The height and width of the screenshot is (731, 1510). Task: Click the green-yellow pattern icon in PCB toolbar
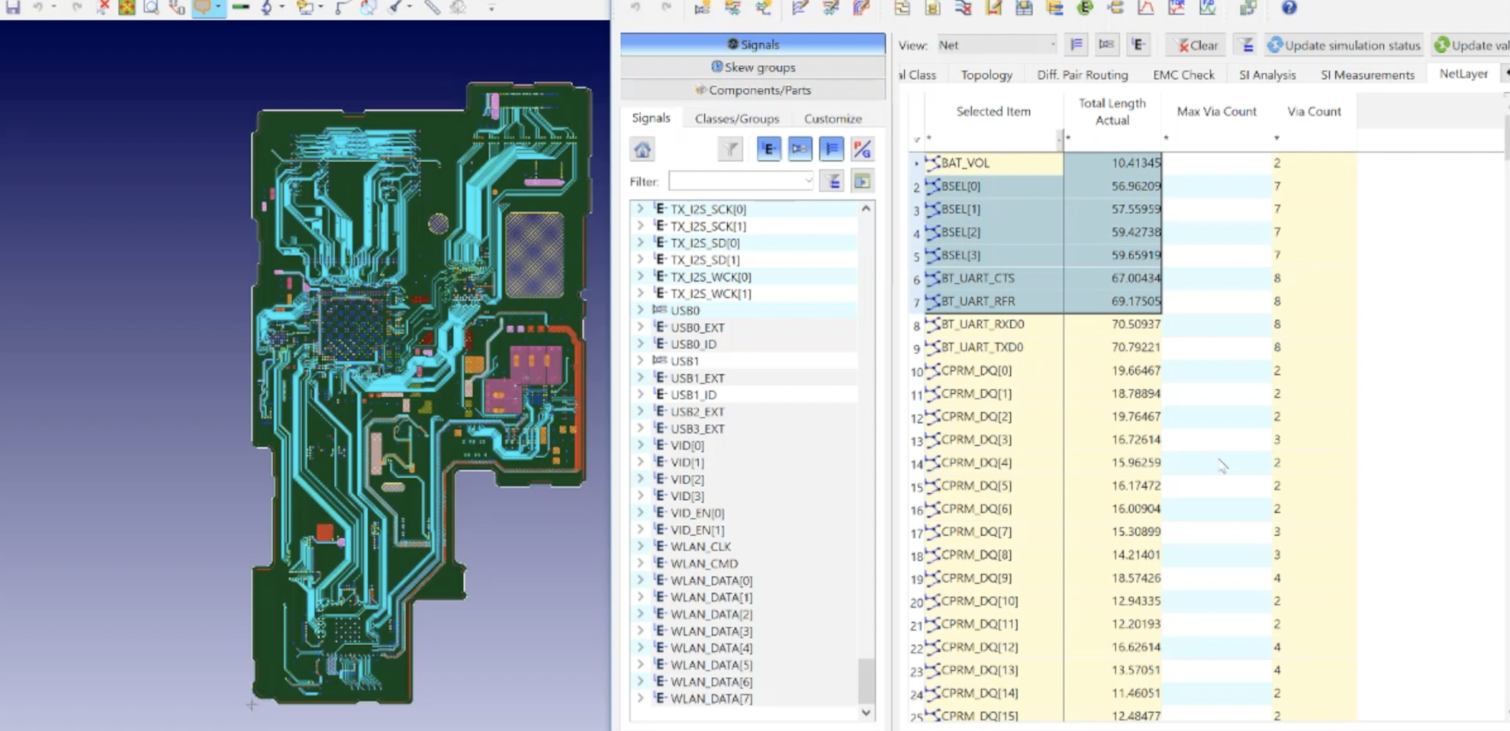pos(127,7)
